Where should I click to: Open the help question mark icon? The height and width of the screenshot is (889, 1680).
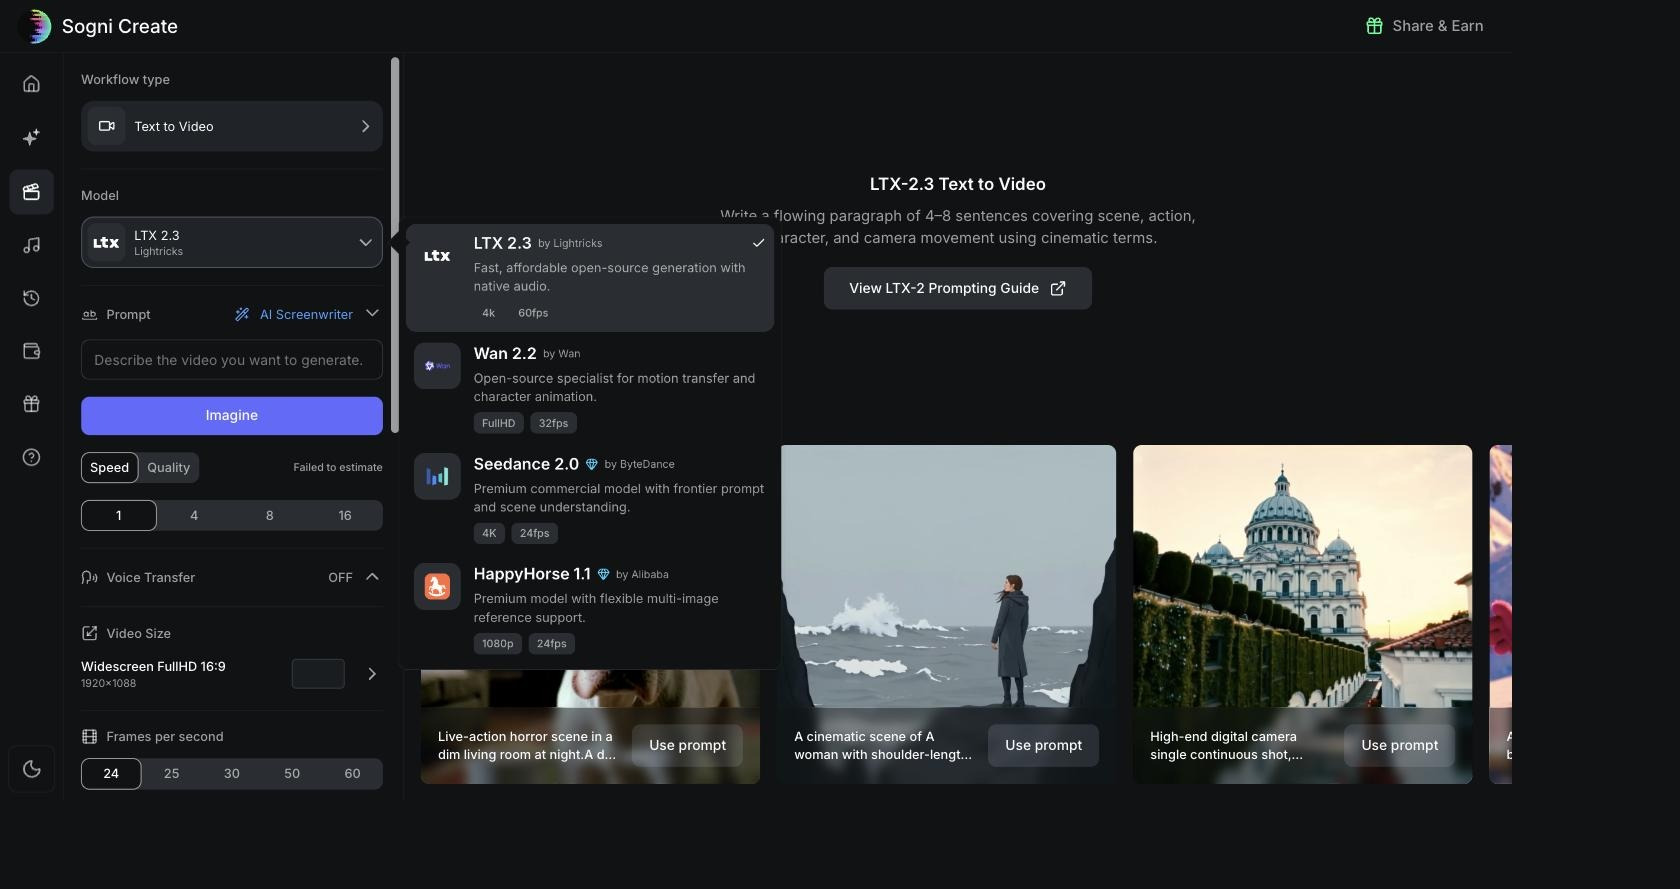coord(32,457)
